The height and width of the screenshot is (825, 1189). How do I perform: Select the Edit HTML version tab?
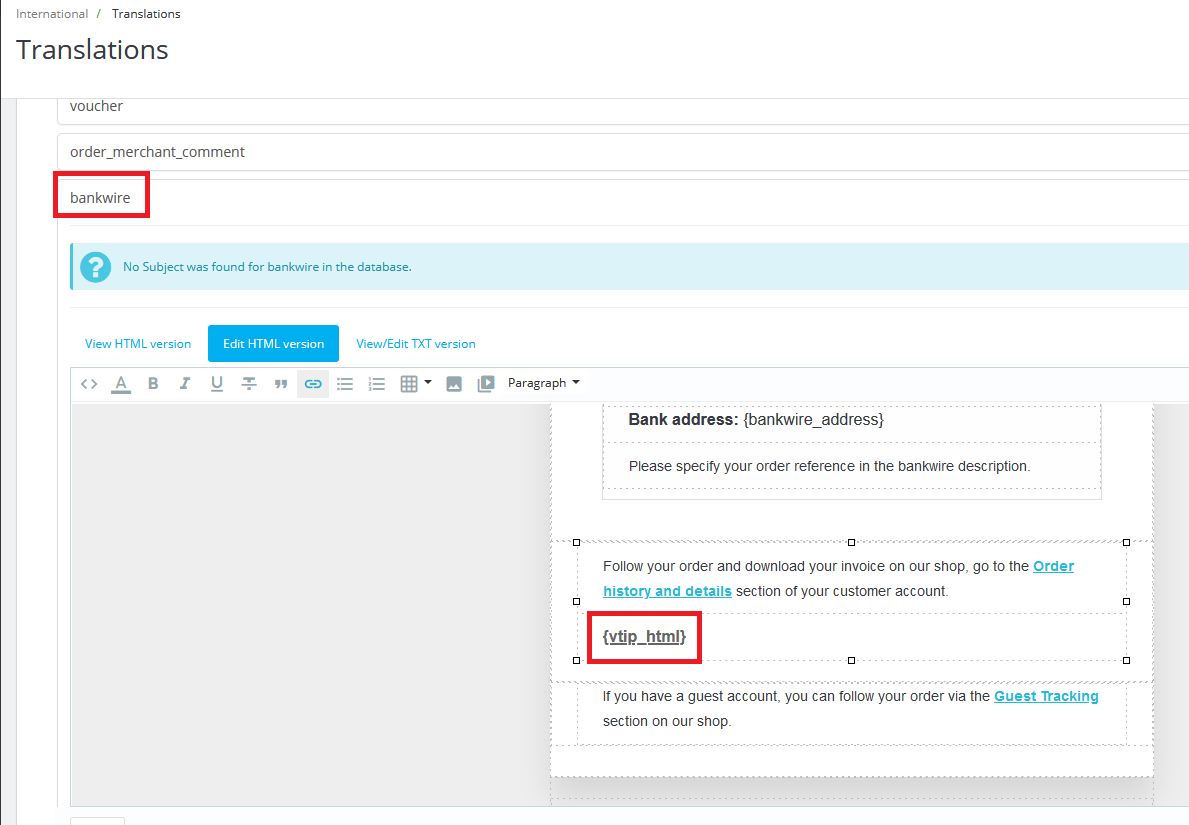point(273,343)
